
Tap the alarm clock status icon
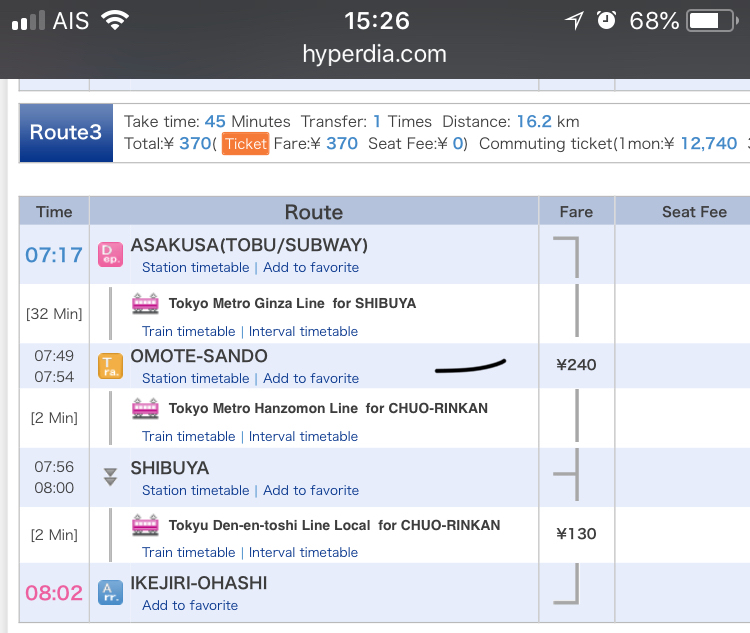(x=607, y=20)
